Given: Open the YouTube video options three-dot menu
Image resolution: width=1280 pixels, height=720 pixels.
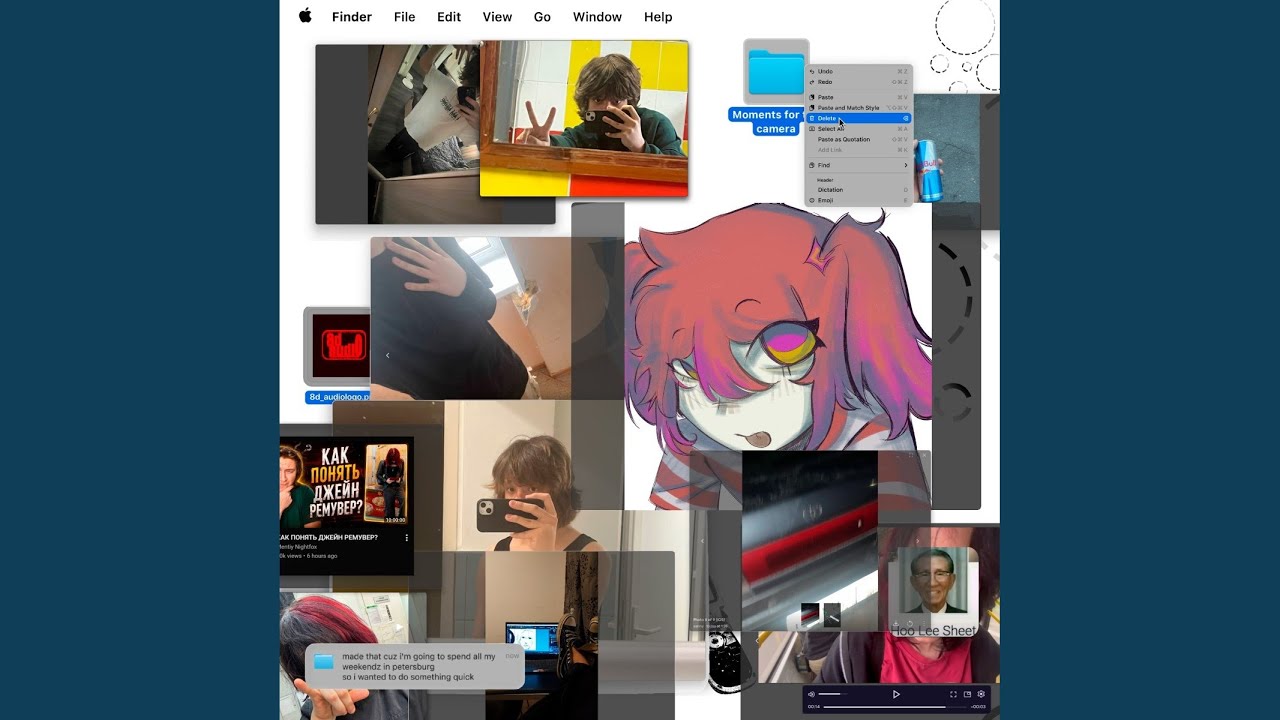Looking at the screenshot, I should pos(407,538).
